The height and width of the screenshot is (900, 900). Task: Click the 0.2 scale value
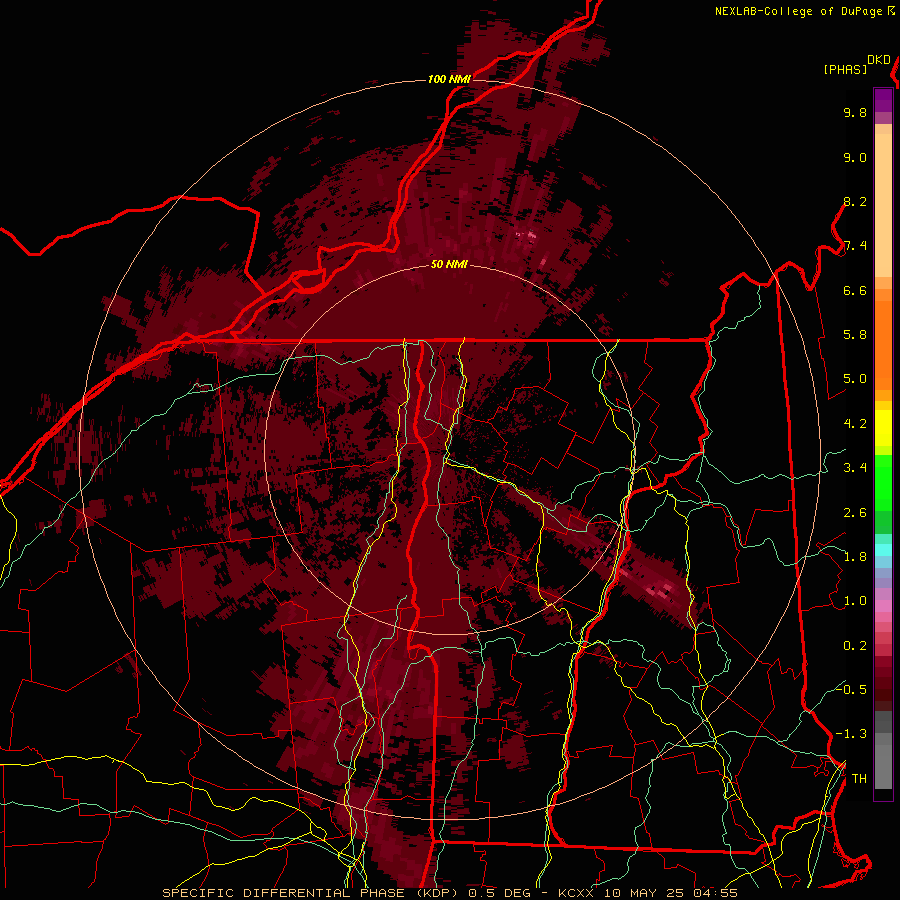coord(855,646)
